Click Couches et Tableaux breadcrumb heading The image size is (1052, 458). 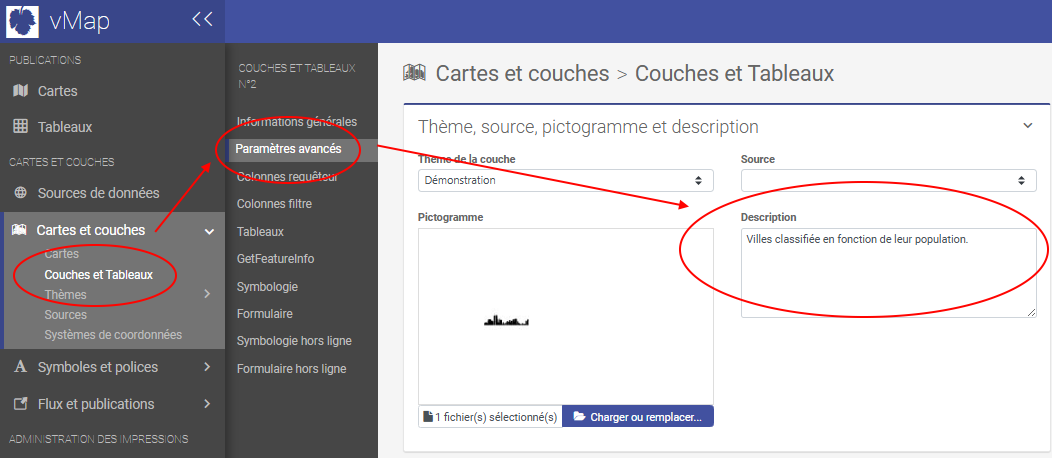735,73
